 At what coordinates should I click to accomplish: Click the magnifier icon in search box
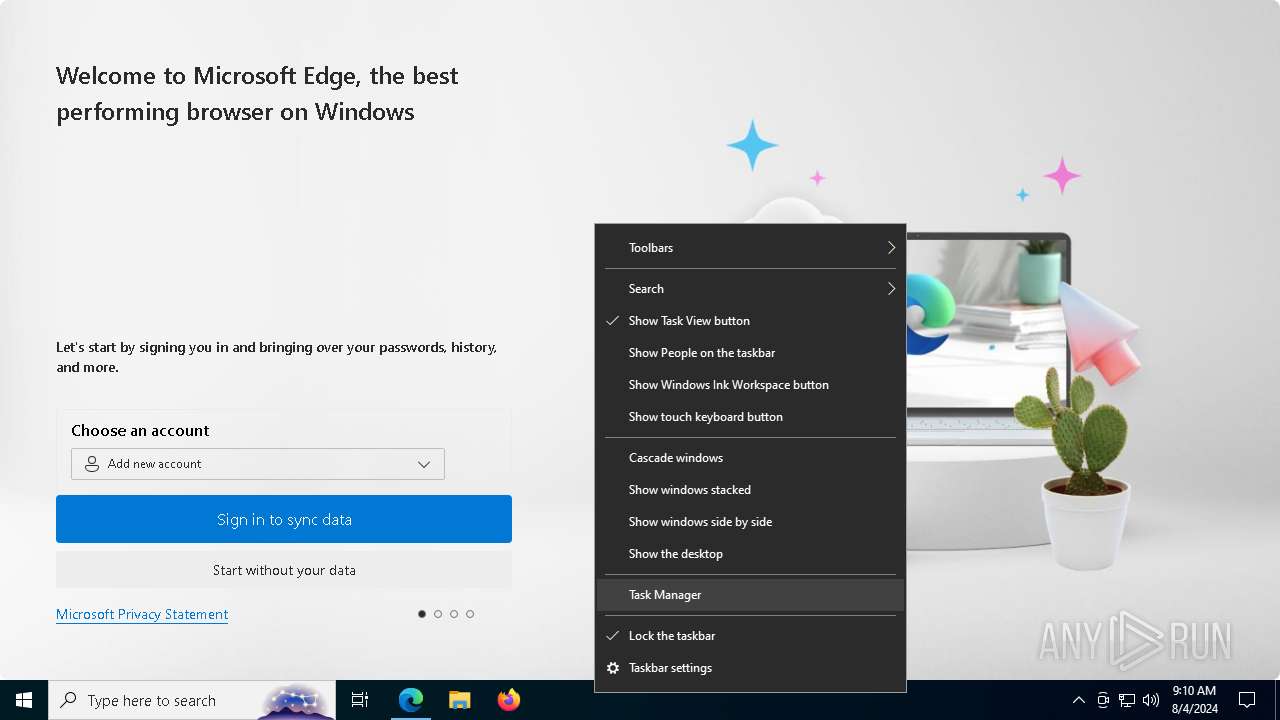pos(69,700)
